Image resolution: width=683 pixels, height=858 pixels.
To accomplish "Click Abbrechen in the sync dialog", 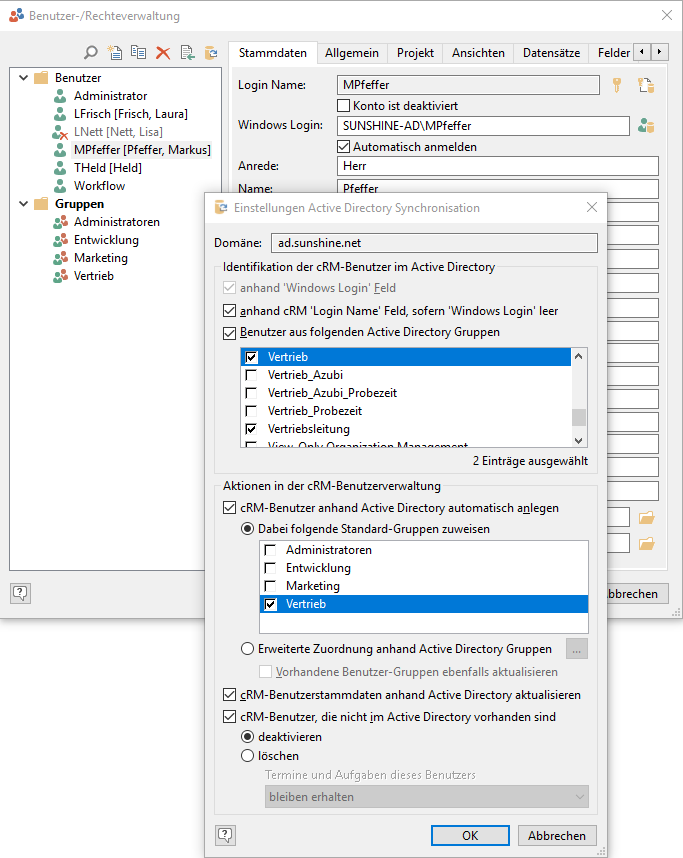I will click(556, 835).
